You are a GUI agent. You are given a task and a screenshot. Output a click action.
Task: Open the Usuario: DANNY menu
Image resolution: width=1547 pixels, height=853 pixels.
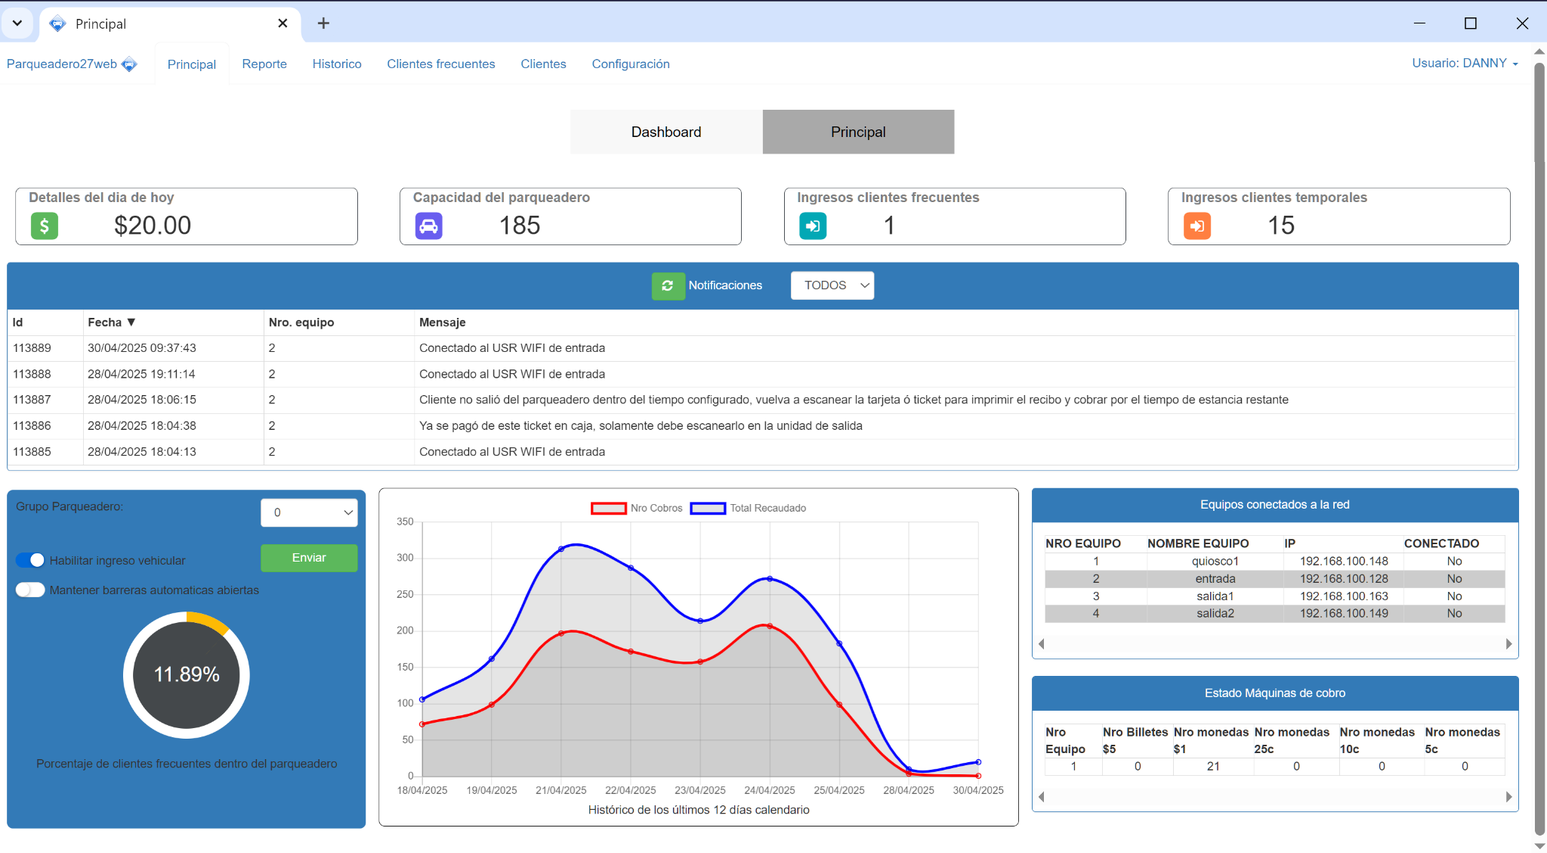(x=1464, y=63)
